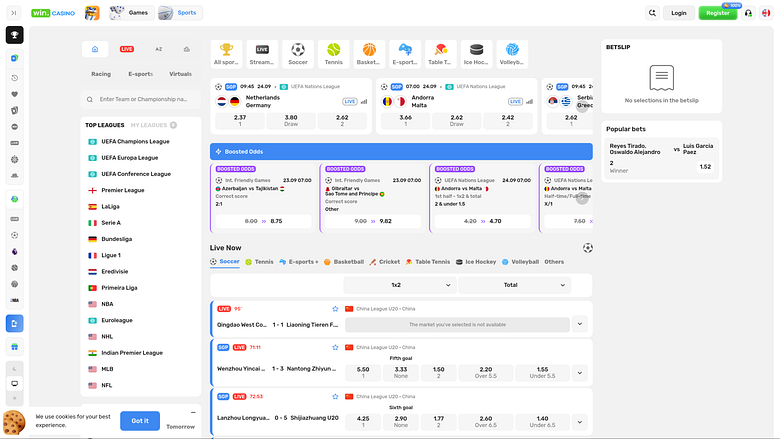This screenshot has width=780, height=439.
Task: Click the search icon in top bar
Action: [652, 13]
